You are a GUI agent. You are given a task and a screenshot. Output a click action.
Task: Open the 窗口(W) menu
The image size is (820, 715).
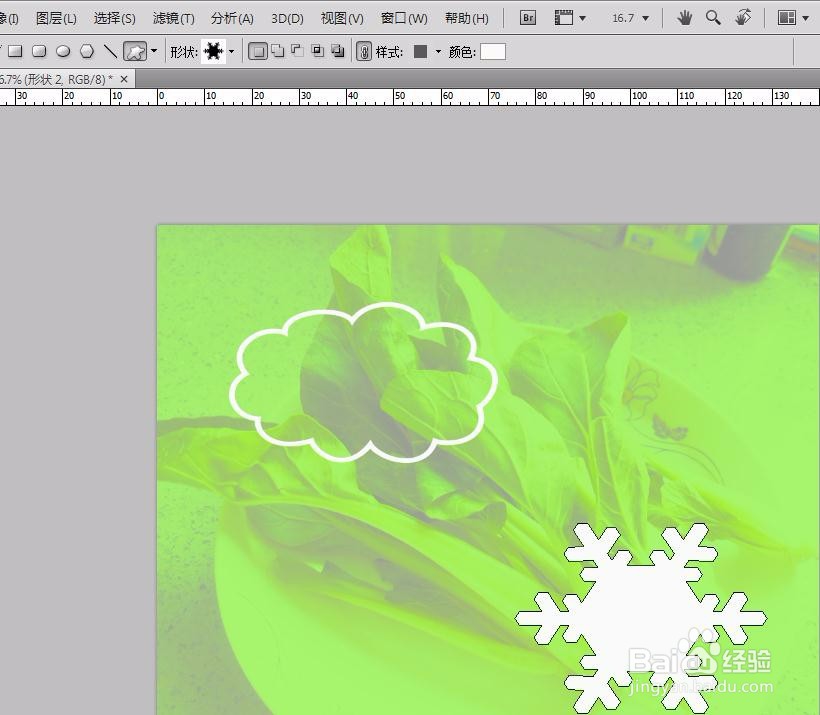404,19
